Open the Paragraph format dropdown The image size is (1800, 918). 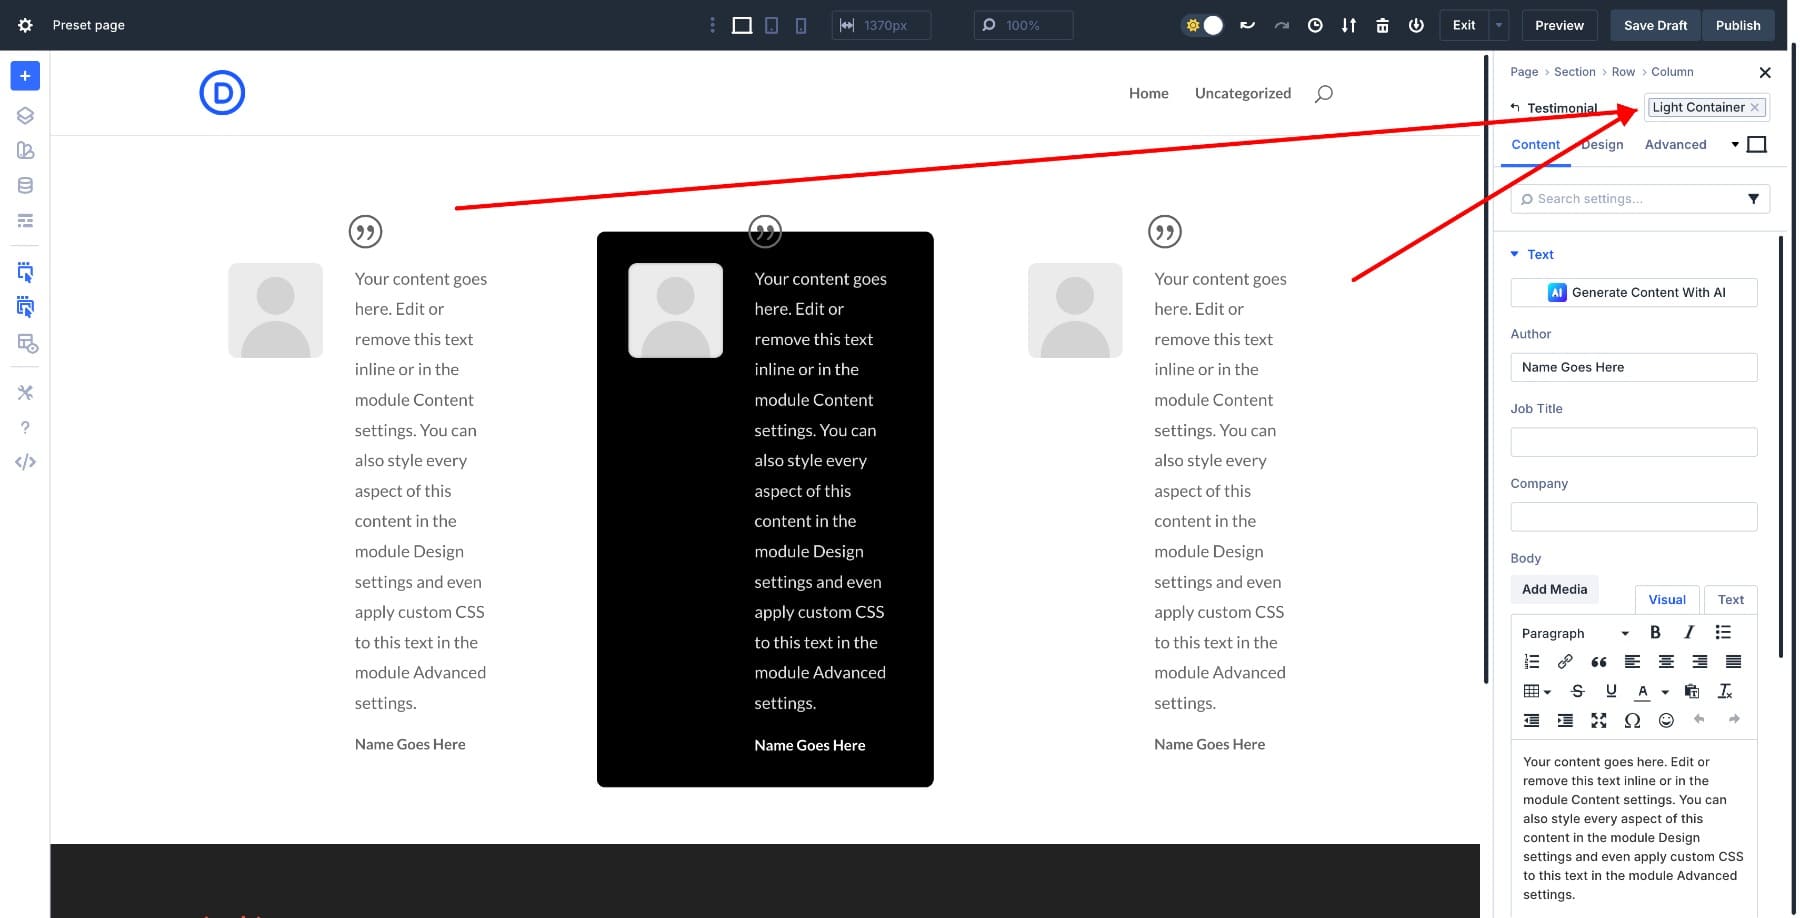click(1574, 633)
